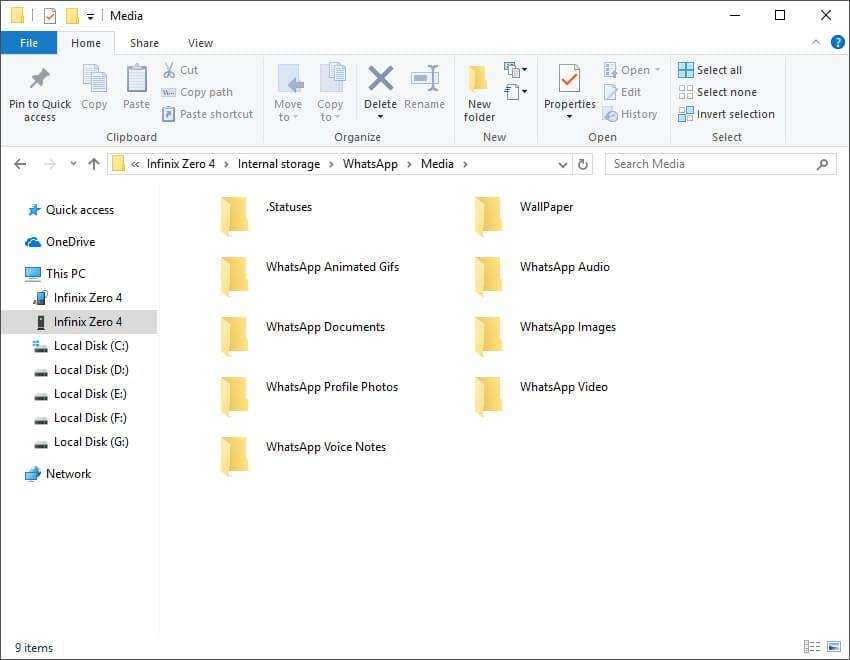Viewport: 850px width, 660px height.
Task: Click Internal storage in the breadcrumb
Action: [x=279, y=164]
